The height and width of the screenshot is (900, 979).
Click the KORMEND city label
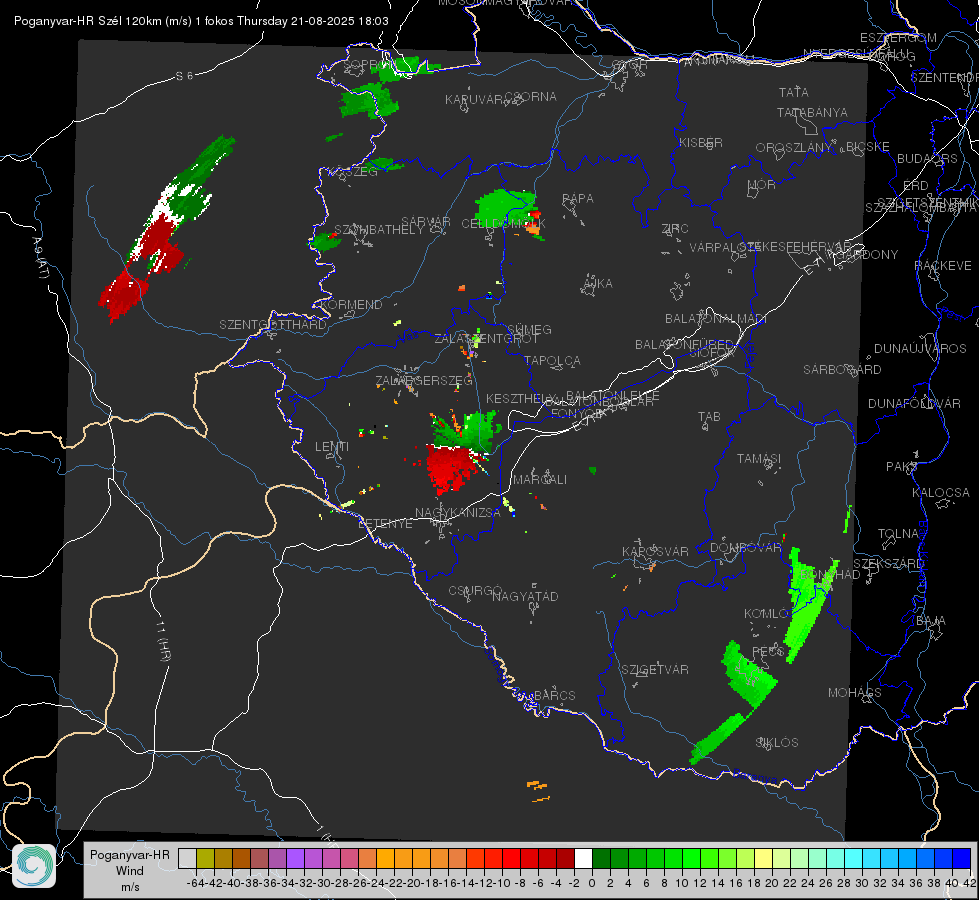(x=350, y=305)
